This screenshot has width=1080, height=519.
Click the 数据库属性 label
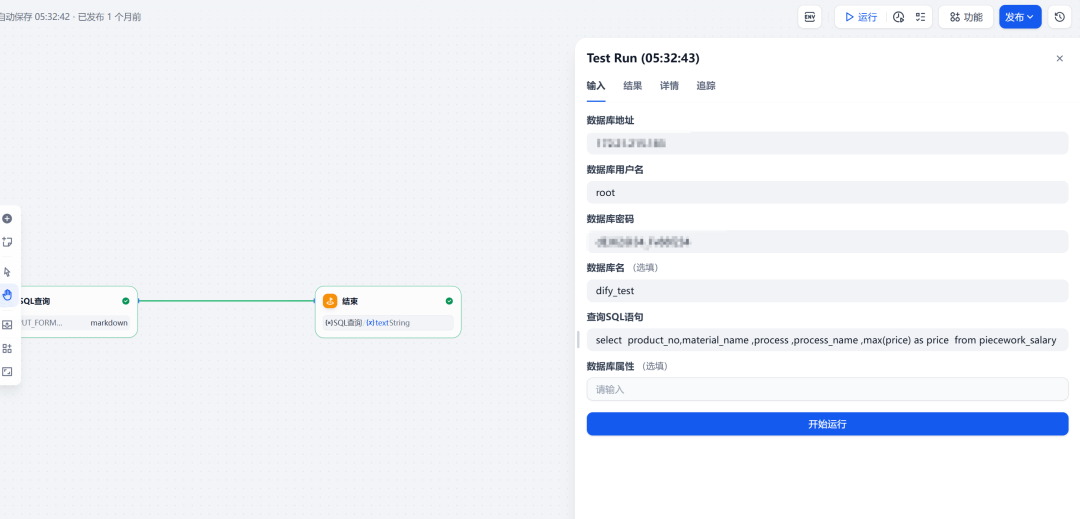coord(610,366)
